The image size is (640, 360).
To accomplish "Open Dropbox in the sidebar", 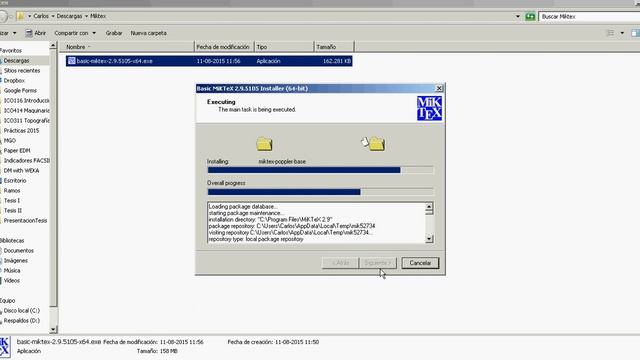I will (14, 81).
